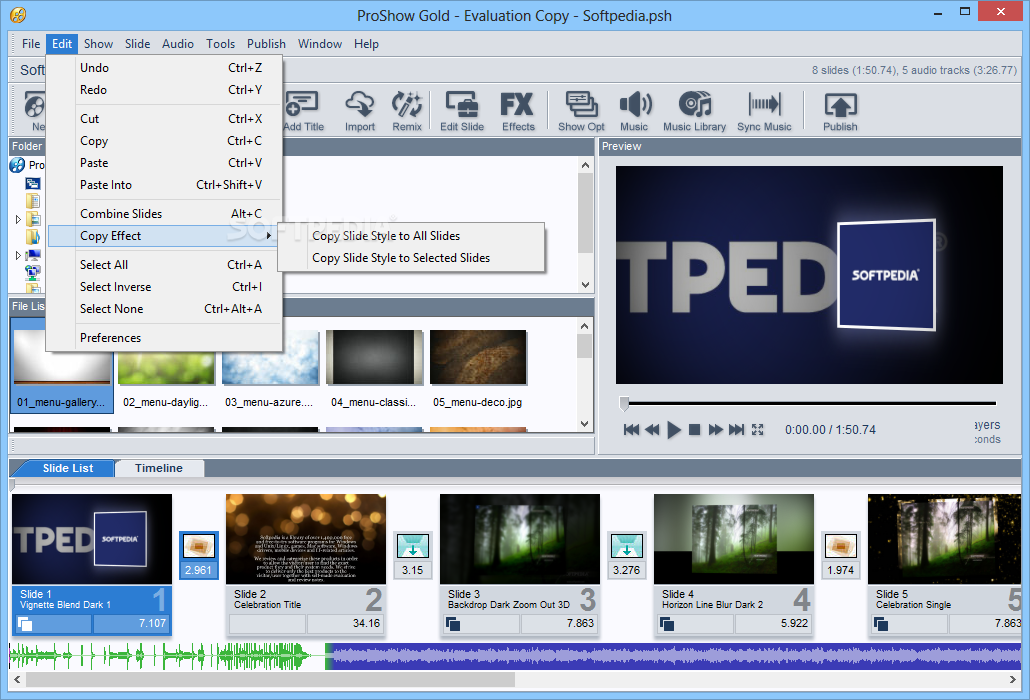The image size is (1030, 700).
Task: Choose Select None
Action: click(165, 309)
